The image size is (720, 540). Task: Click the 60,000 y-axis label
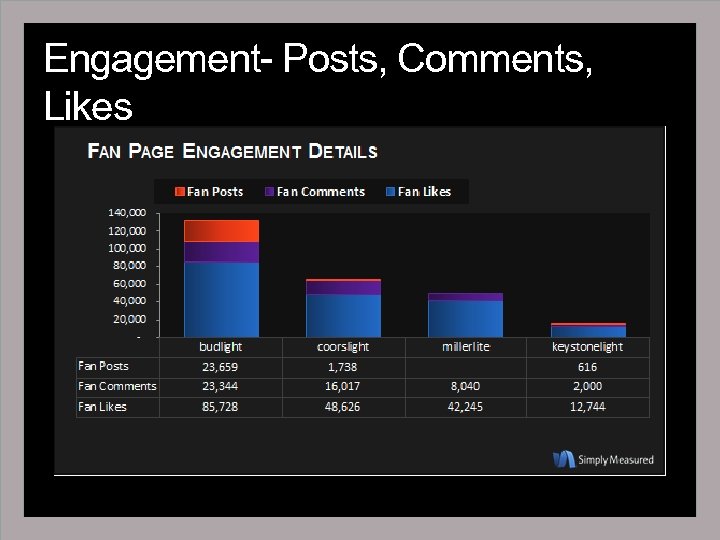129,284
